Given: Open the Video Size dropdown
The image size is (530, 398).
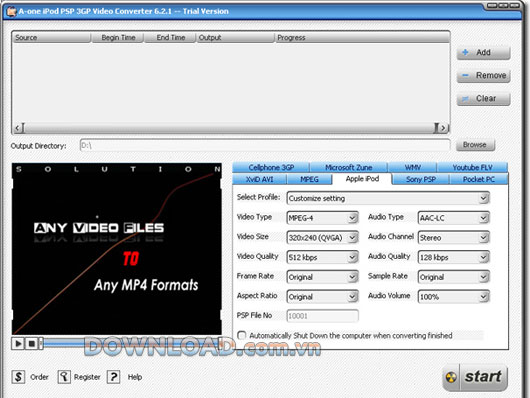Looking at the screenshot, I should pos(322,237).
